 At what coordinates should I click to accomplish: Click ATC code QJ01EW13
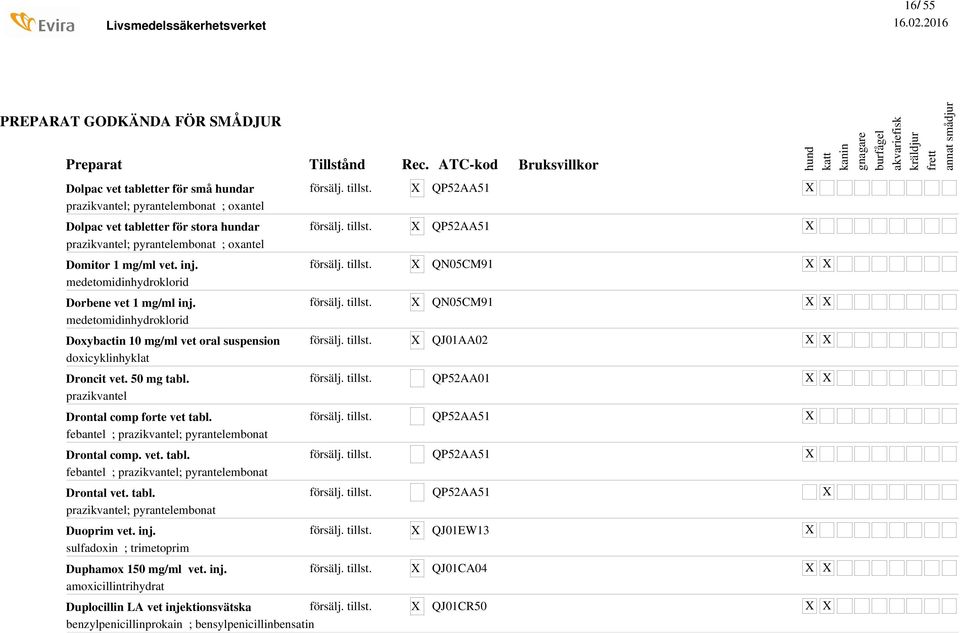[x=460, y=530]
